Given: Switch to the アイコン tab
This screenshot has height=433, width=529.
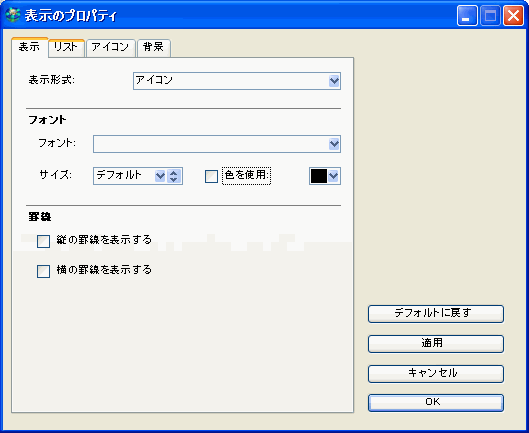Looking at the screenshot, I should (x=111, y=48).
